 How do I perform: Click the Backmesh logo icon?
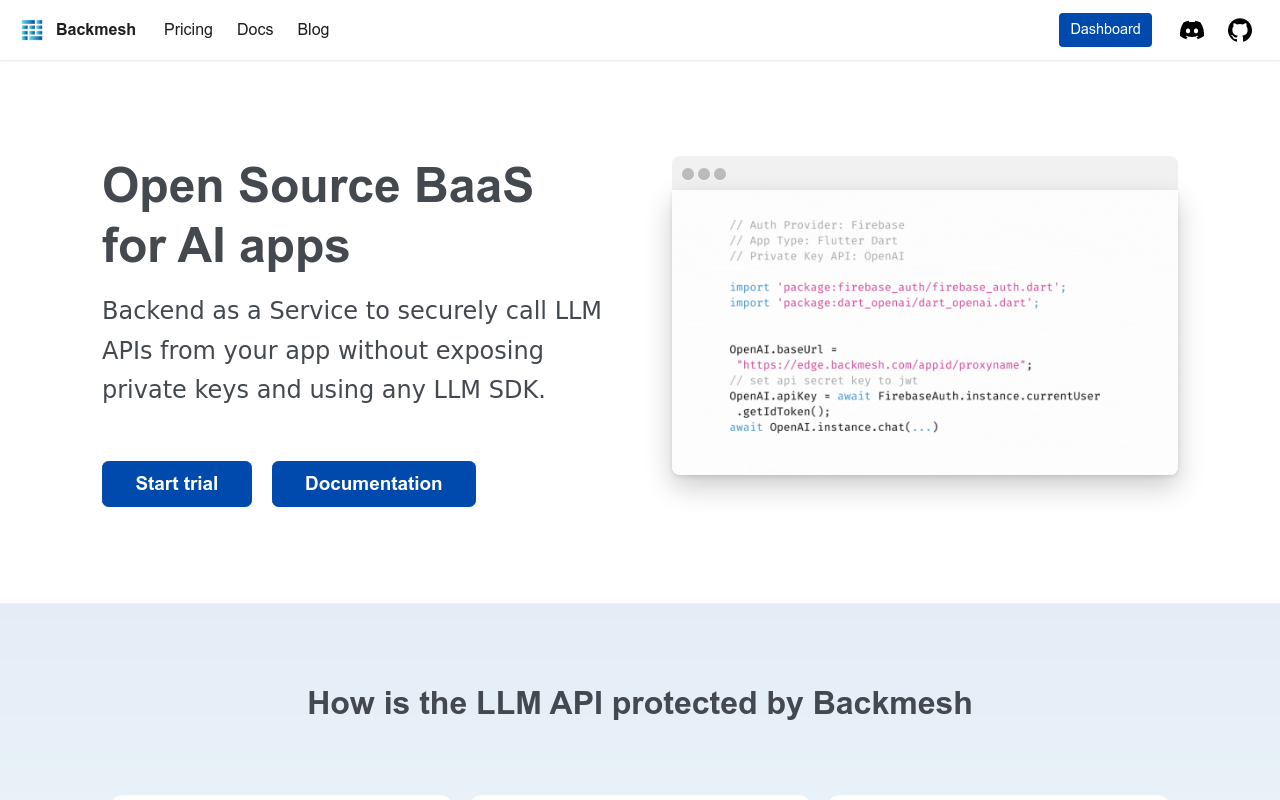[x=32, y=30]
